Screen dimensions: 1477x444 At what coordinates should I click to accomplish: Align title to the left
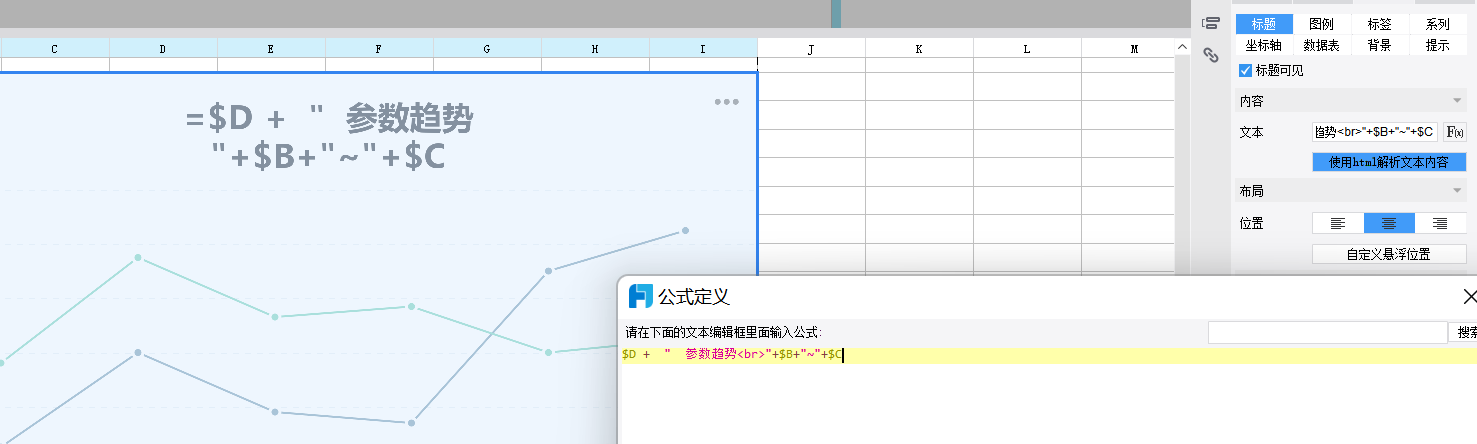[x=1338, y=223]
